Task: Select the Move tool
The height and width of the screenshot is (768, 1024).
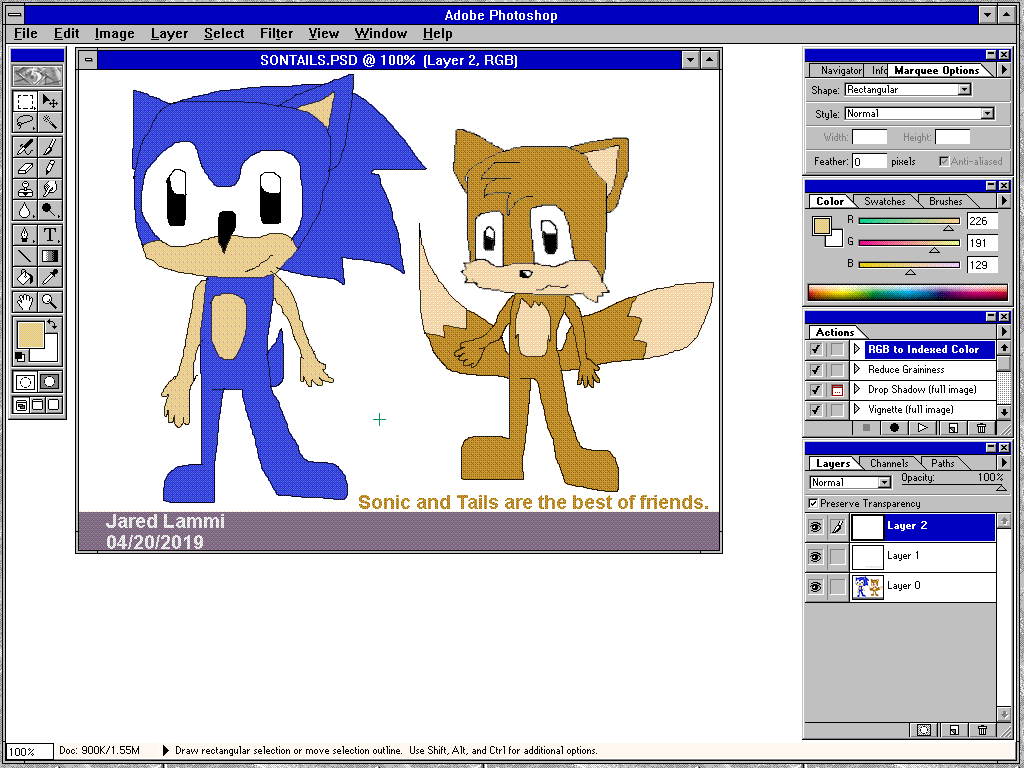Action: tap(50, 101)
